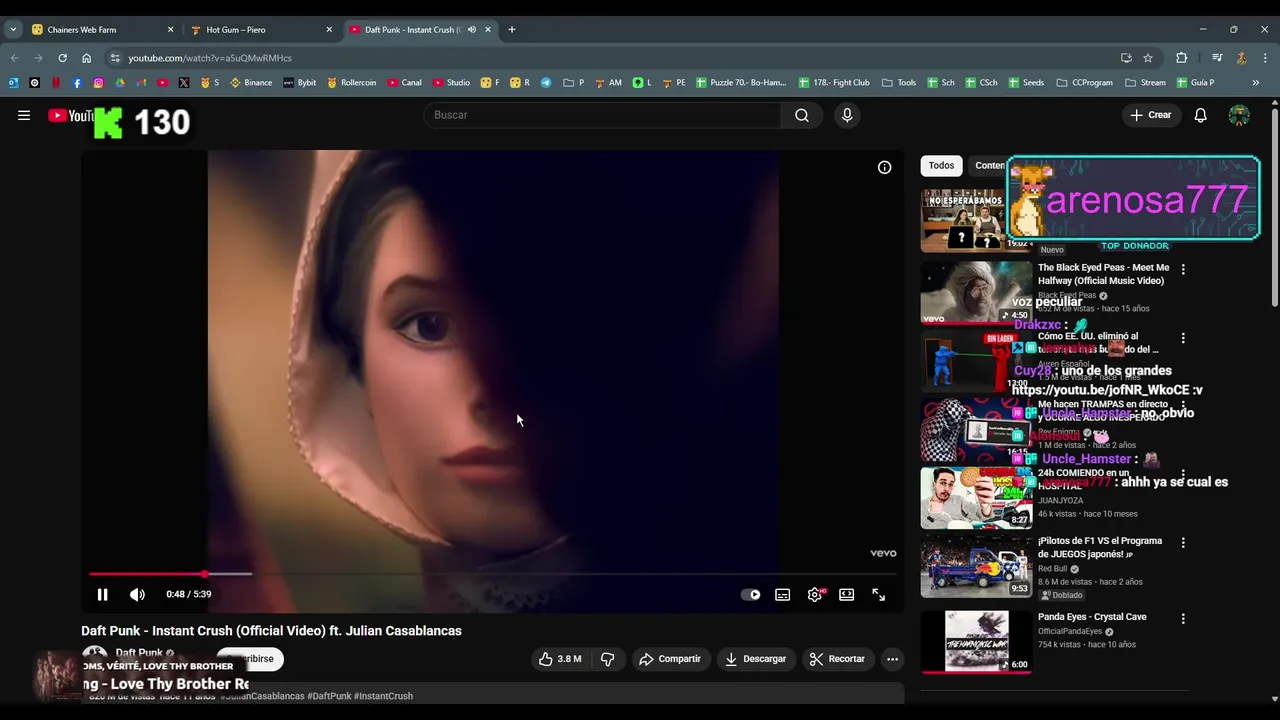Open Tools bookmark folder
Image resolution: width=1280 pixels, height=720 pixels.
click(899, 83)
